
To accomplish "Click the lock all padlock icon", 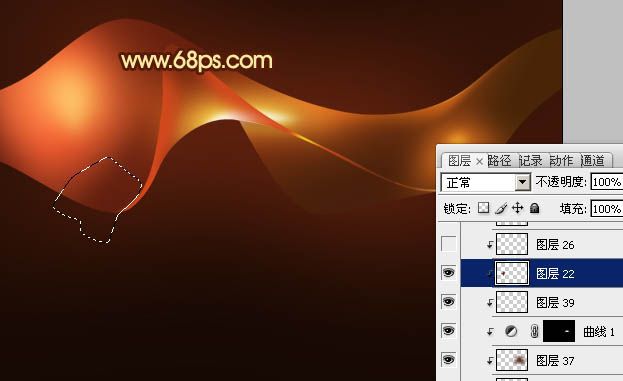I will pyautogui.click(x=535, y=208).
